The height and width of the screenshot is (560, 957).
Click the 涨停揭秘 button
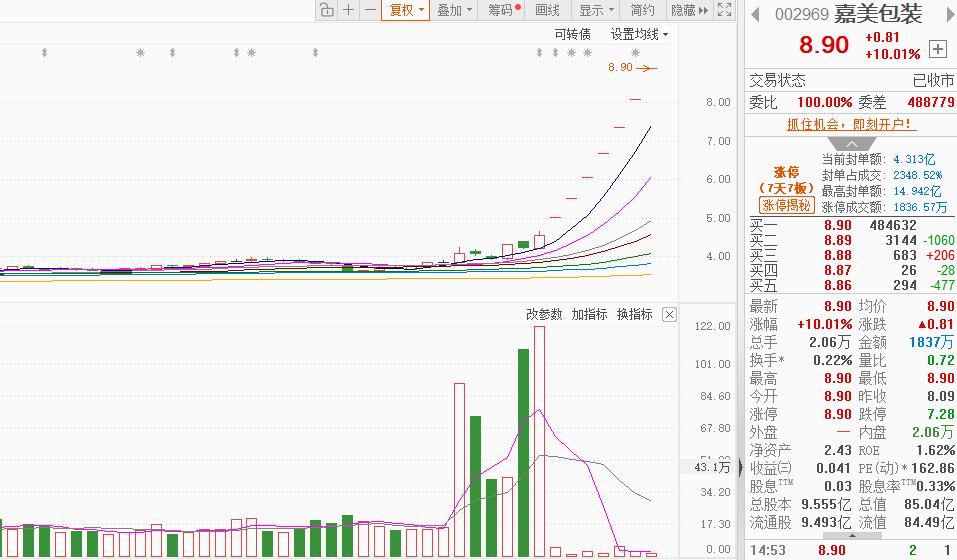pyautogui.click(x=784, y=205)
